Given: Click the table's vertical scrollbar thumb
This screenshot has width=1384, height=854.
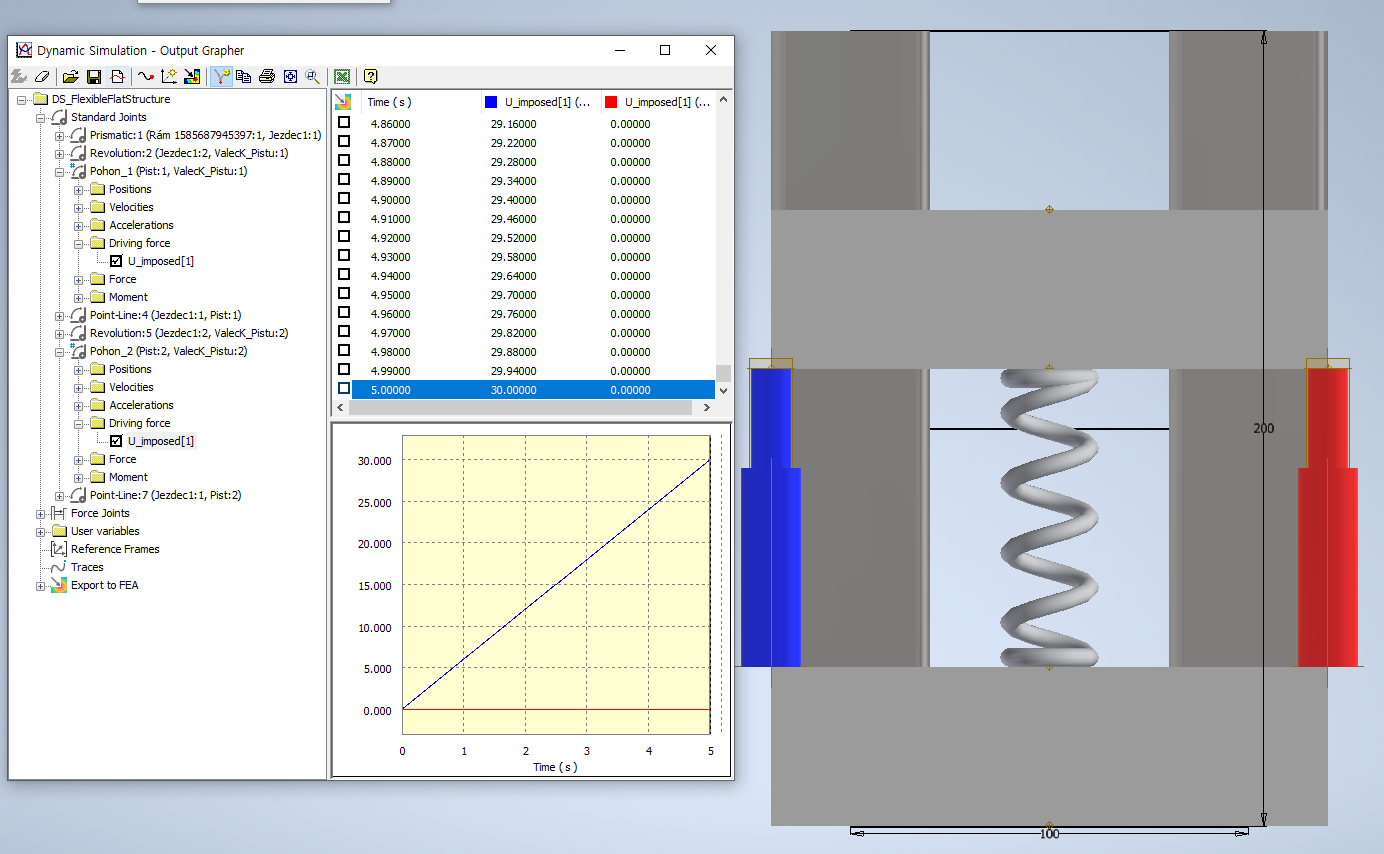Looking at the screenshot, I should coord(724,373).
